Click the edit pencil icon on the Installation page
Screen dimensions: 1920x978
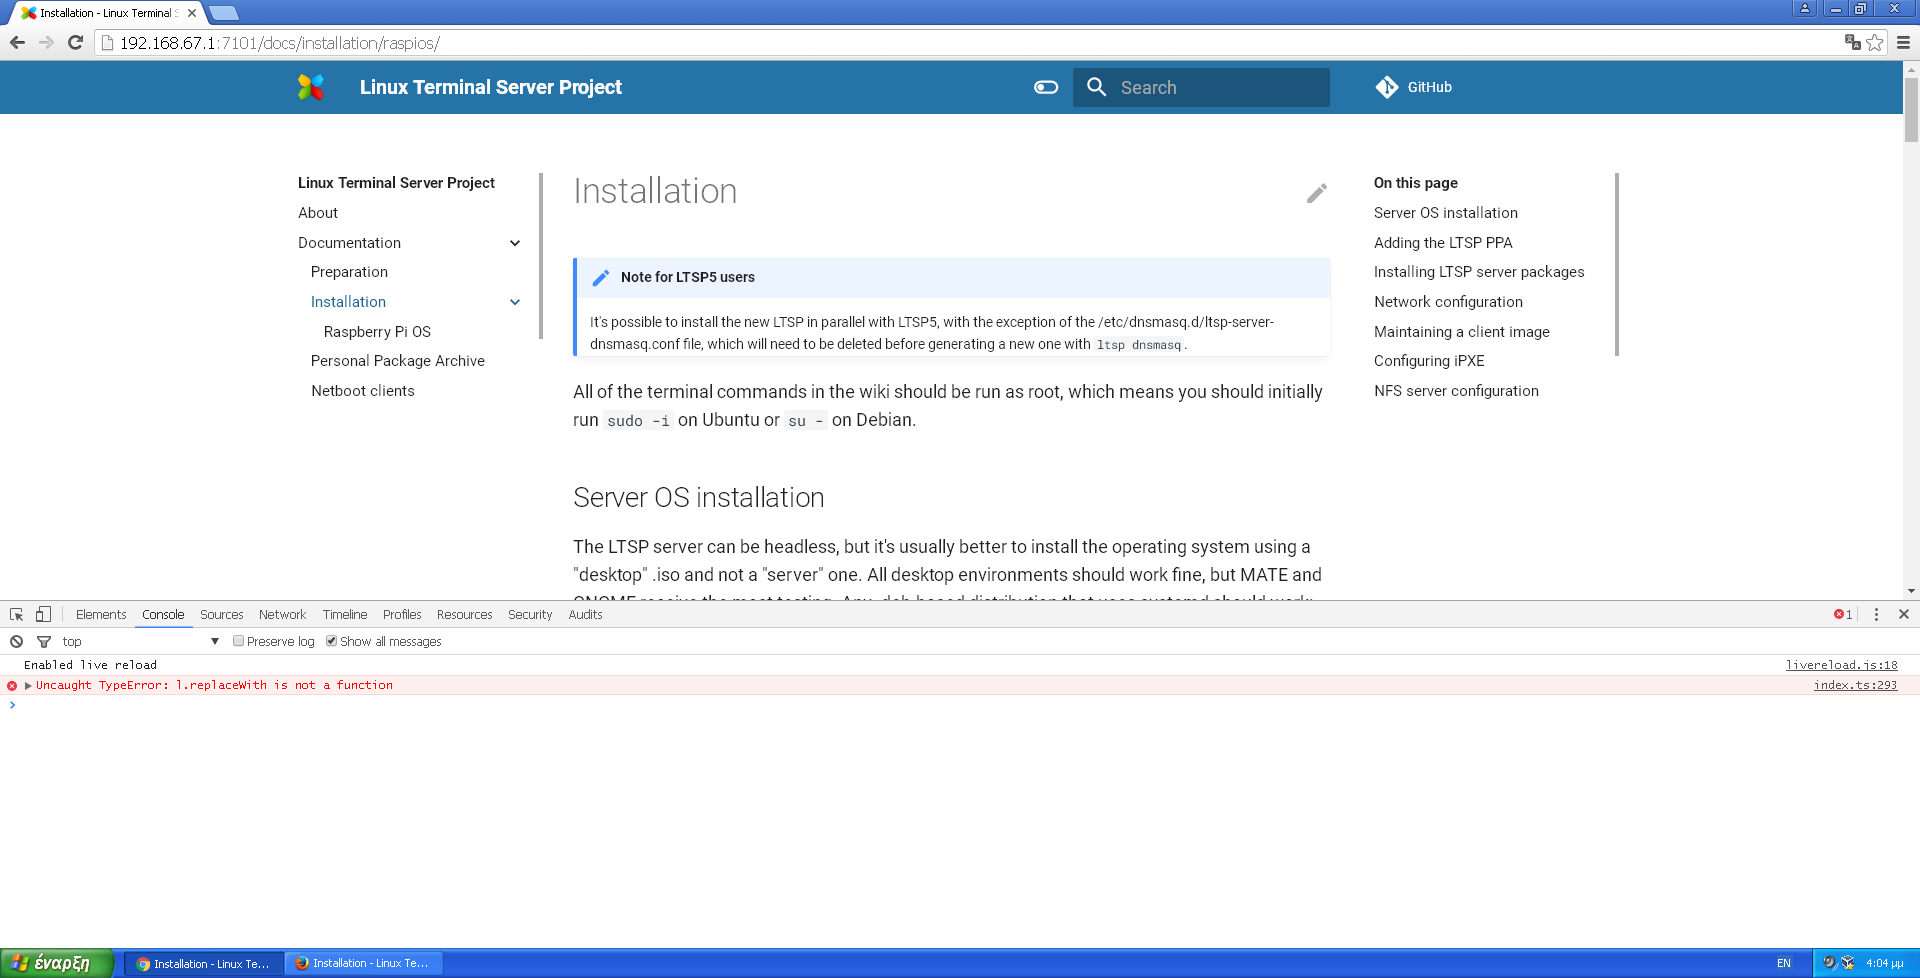coord(1316,193)
